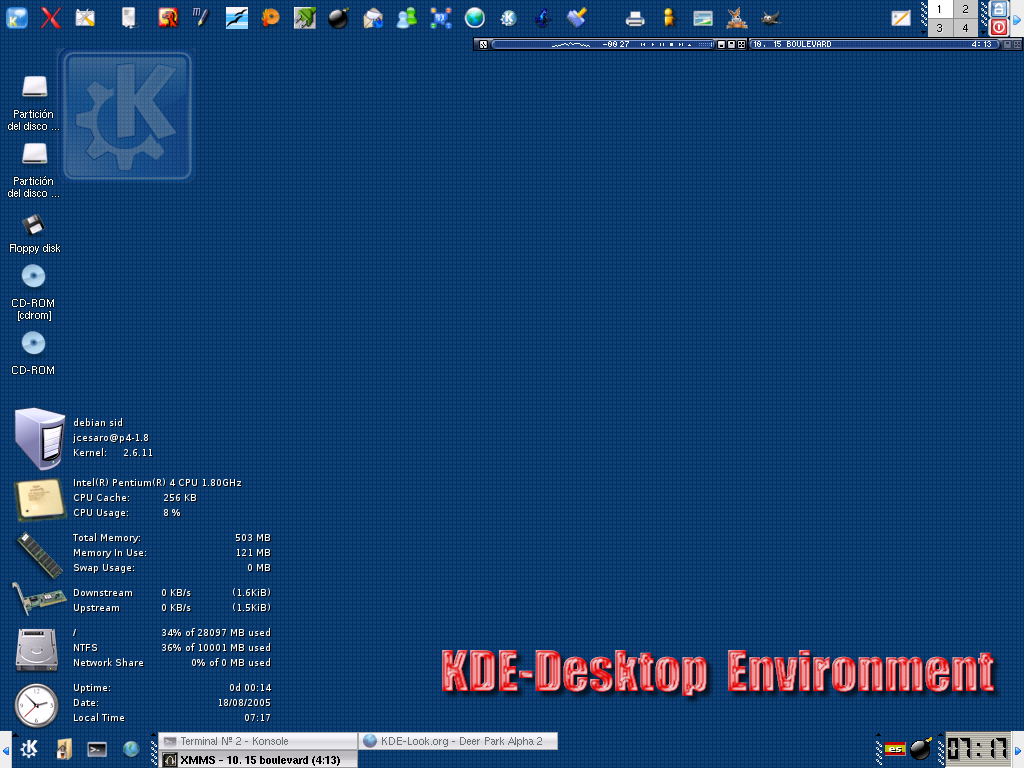
Task: Launch the blue dragon figure icon
Action: (x=542, y=18)
